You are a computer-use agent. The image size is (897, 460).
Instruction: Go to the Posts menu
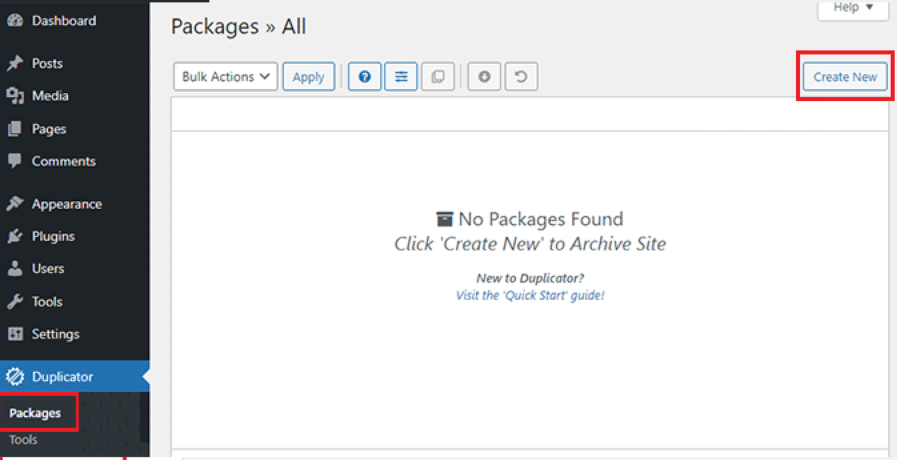coord(47,64)
